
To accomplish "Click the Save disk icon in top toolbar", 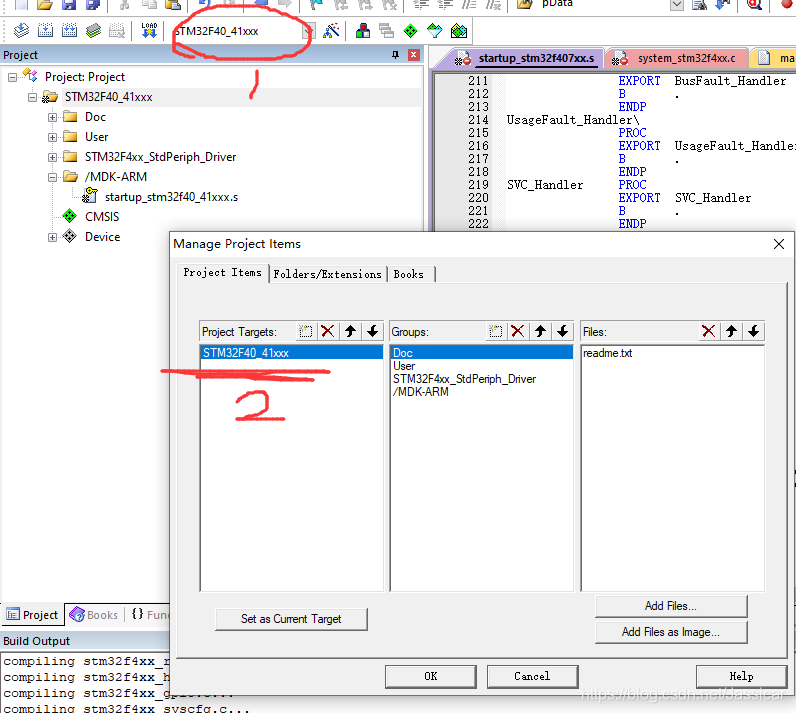I will click(69, 5).
